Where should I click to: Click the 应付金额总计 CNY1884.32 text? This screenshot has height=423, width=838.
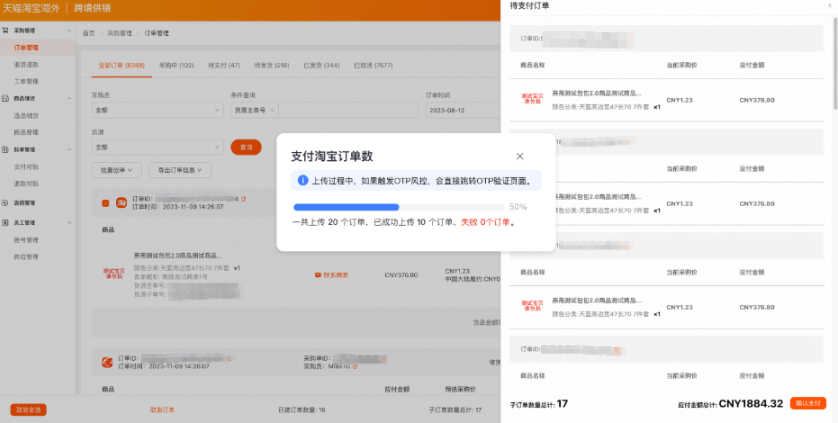pos(731,404)
